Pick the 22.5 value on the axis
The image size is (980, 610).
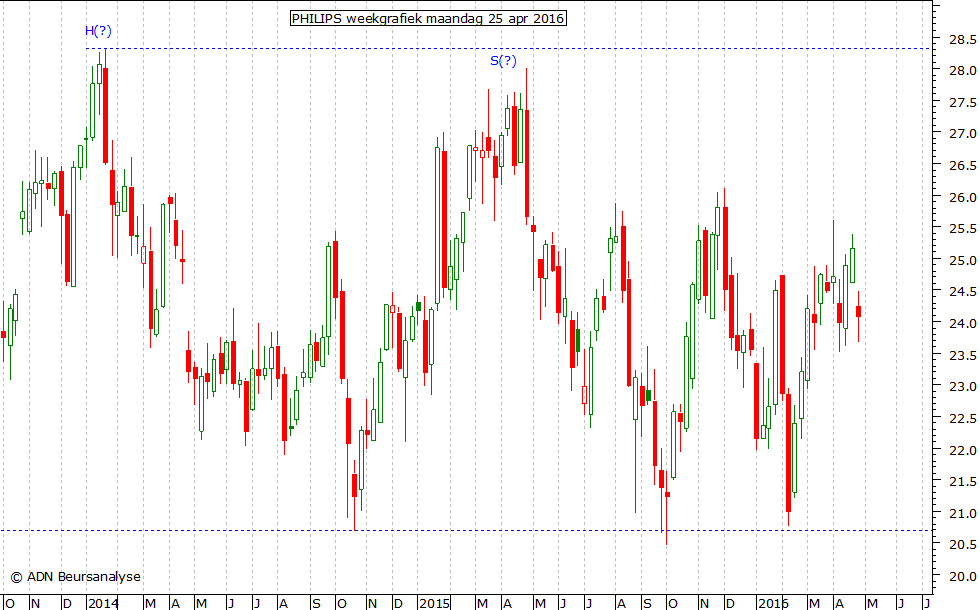[962, 419]
